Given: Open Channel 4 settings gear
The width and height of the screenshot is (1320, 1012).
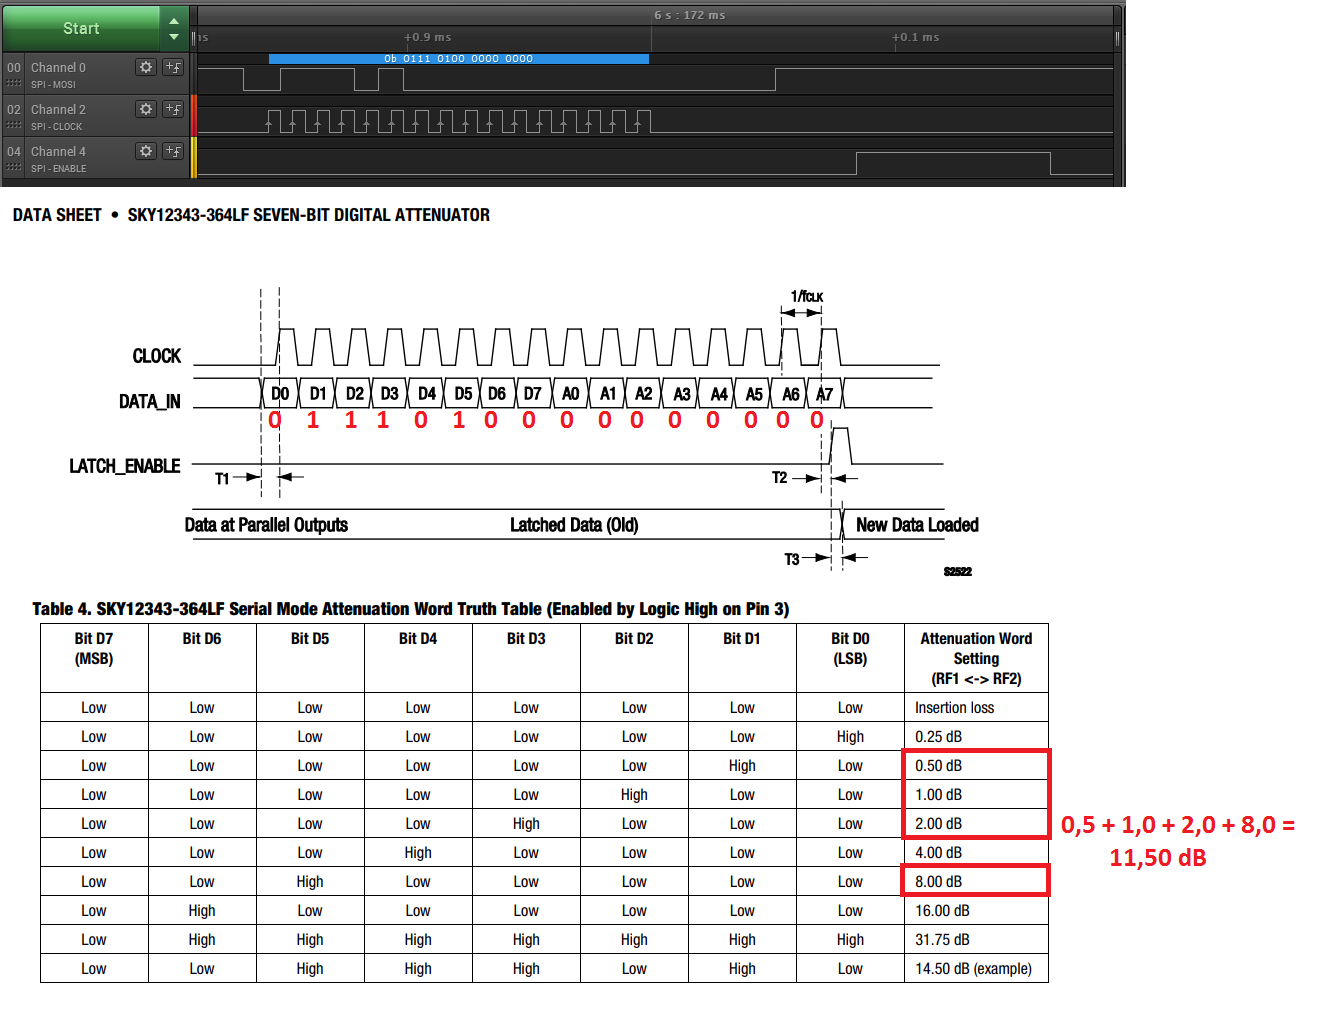Looking at the screenshot, I should click(146, 151).
